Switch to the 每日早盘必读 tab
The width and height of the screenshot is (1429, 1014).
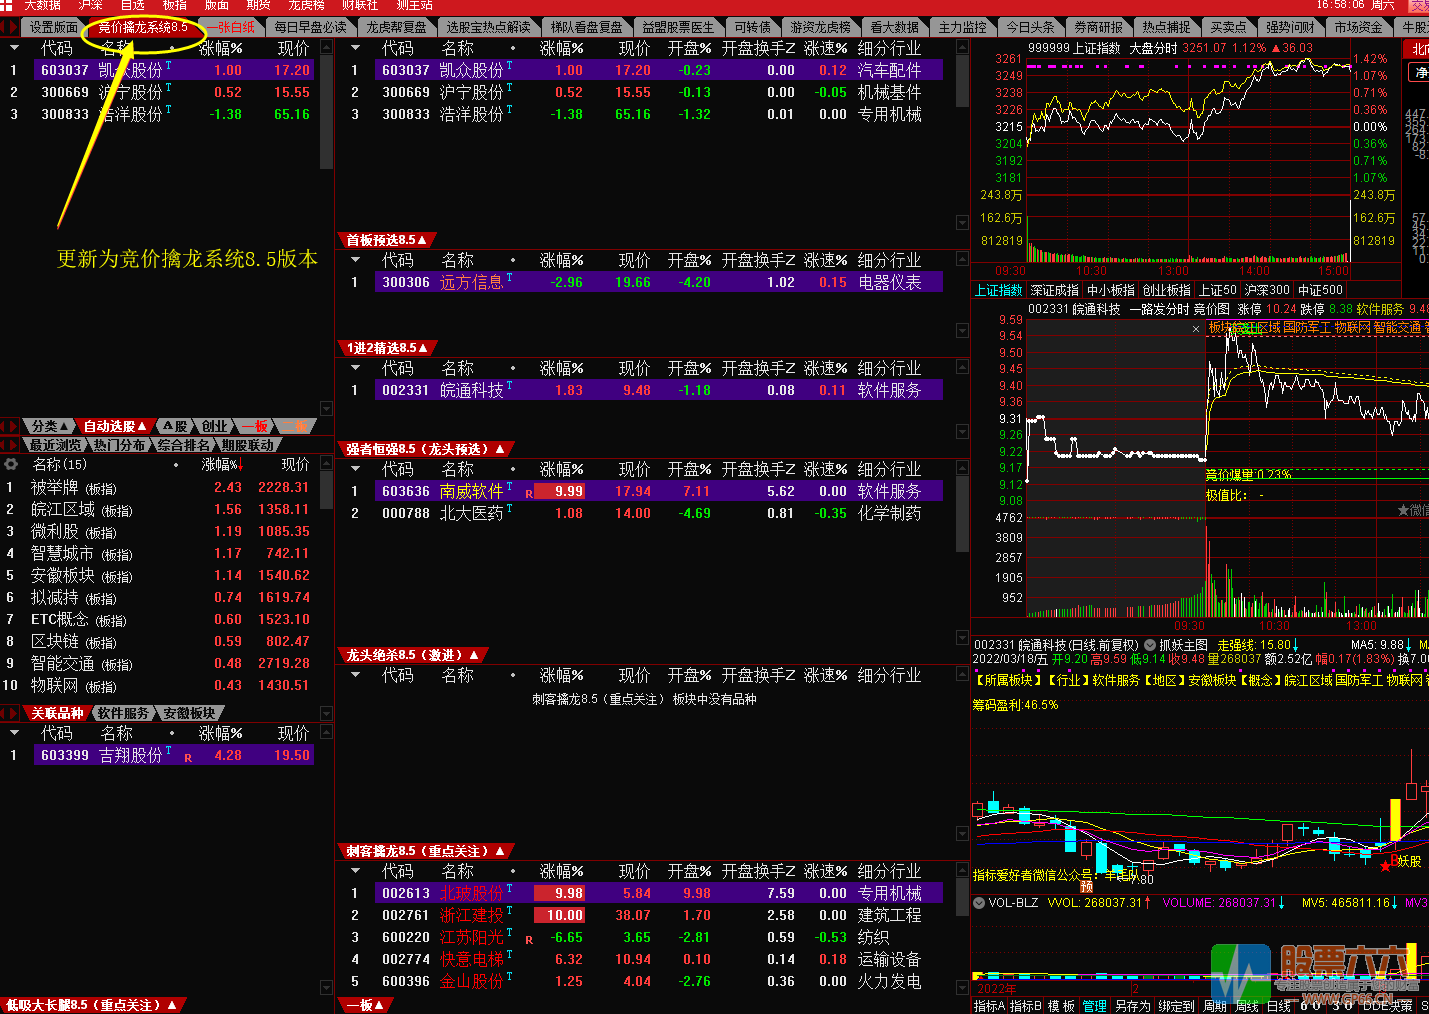[310, 27]
